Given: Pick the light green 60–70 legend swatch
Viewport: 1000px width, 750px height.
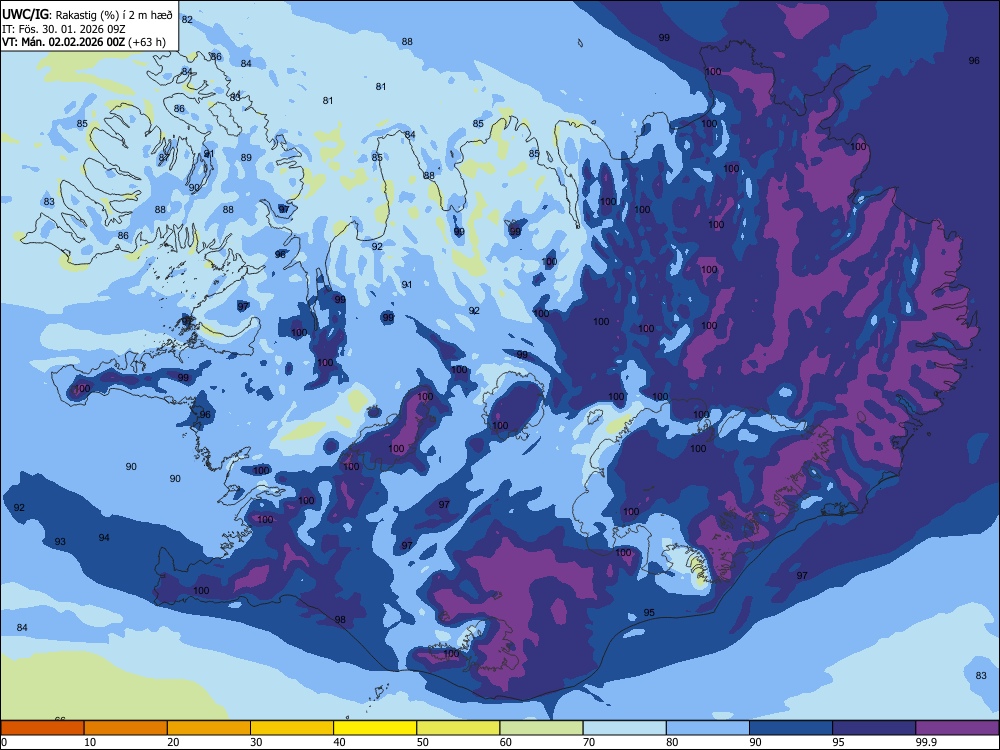Looking at the screenshot, I should tap(541, 728).
